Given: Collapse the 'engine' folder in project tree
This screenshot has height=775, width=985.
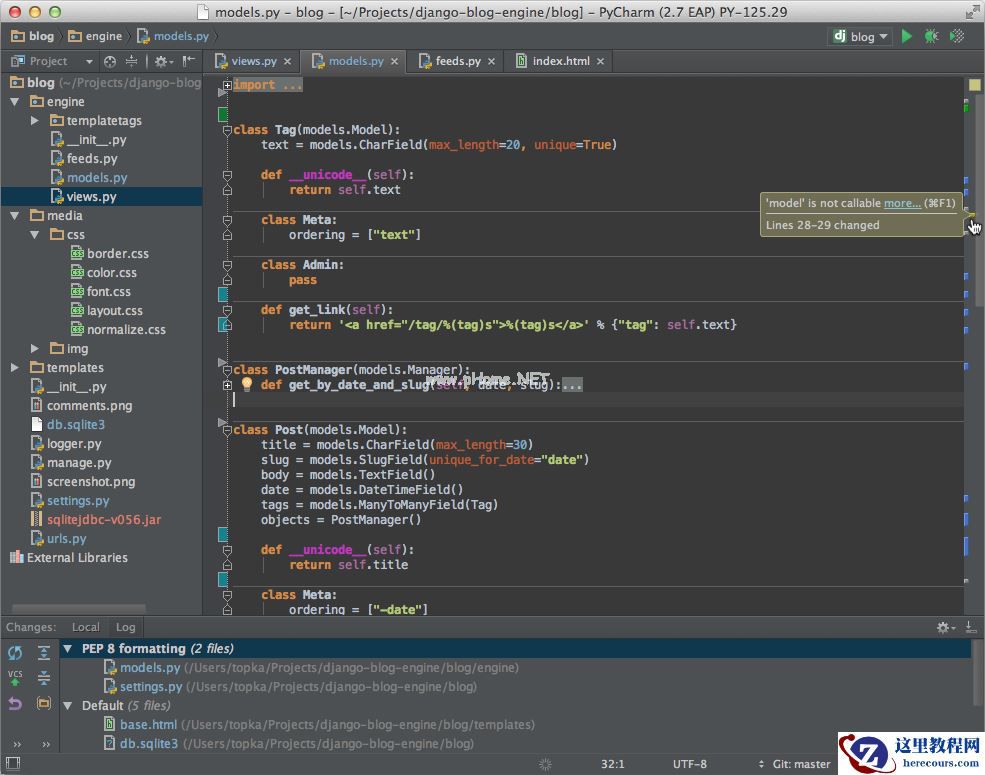Looking at the screenshot, I should pos(15,102).
